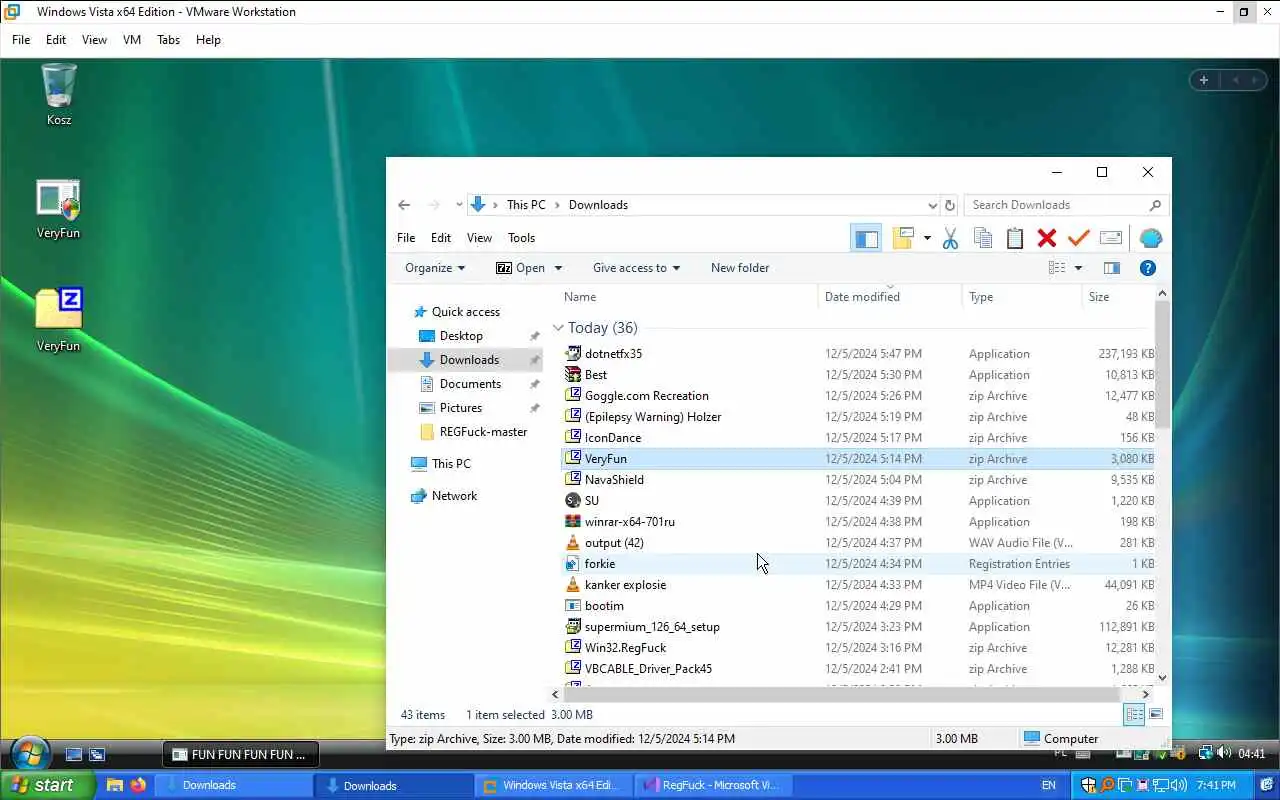Open the Explorer File menu
This screenshot has width=1280, height=800.
(406, 238)
